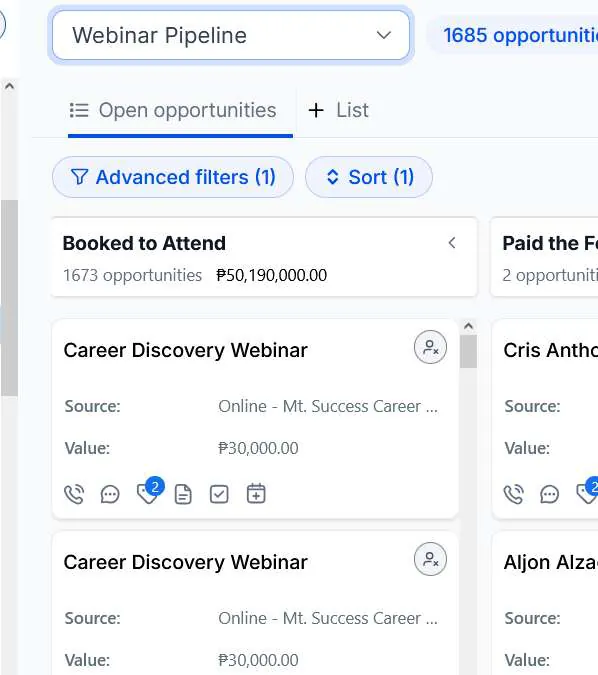Open the Sort (1) options
The width and height of the screenshot is (598, 675).
click(x=369, y=177)
